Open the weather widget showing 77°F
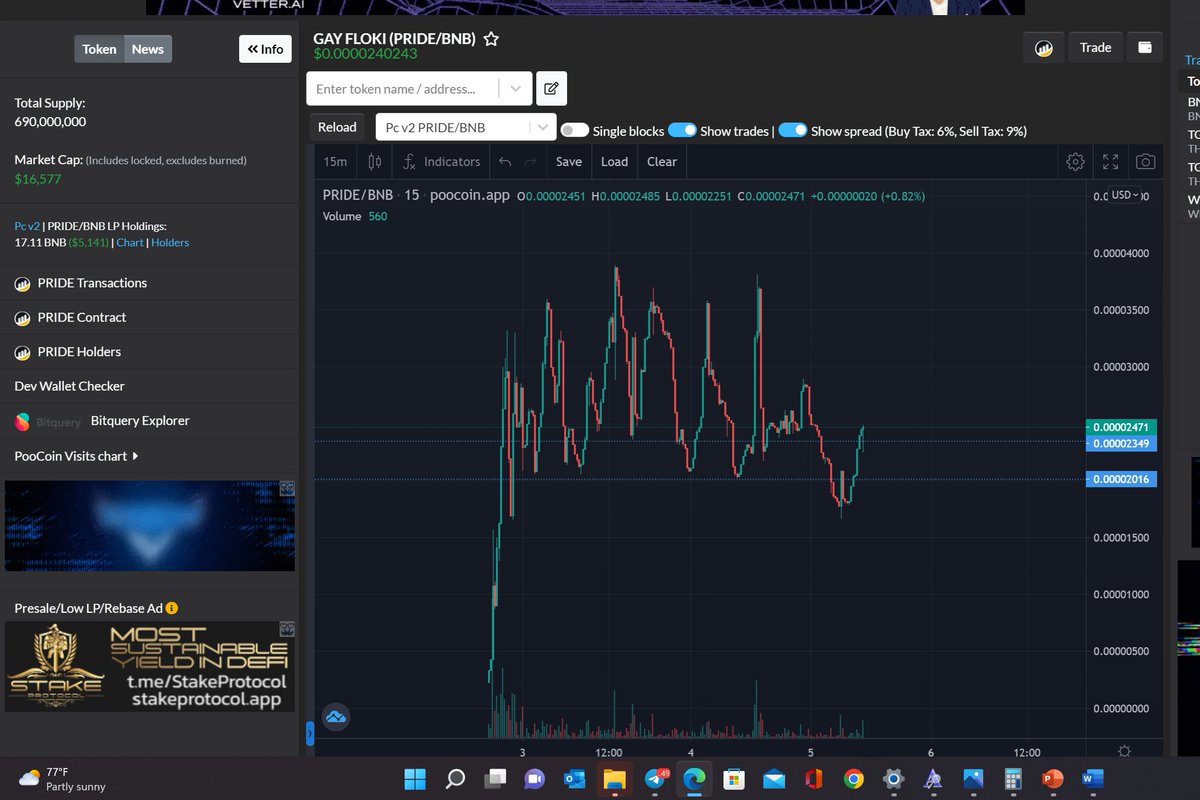Viewport: 1200px width, 800px height. [x=62, y=779]
